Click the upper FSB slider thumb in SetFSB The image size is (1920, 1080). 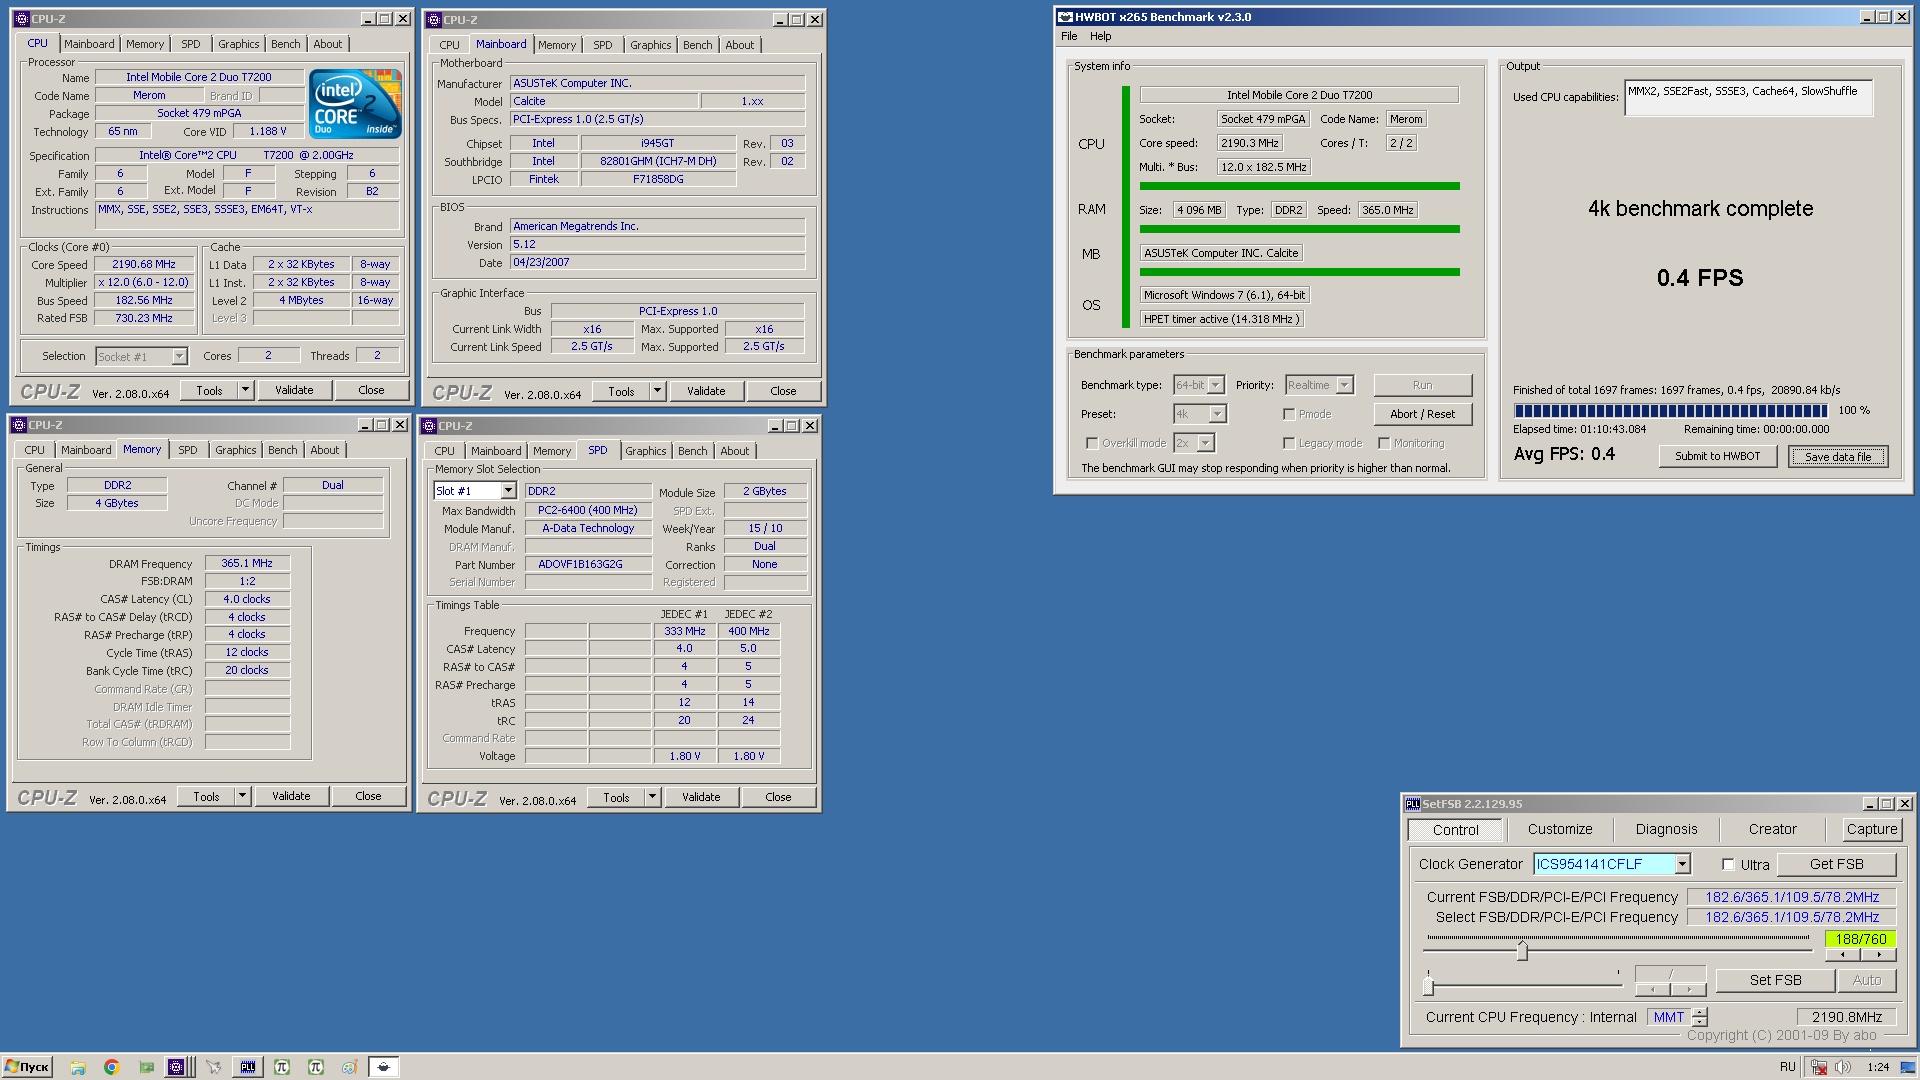pyautogui.click(x=1522, y=950)
